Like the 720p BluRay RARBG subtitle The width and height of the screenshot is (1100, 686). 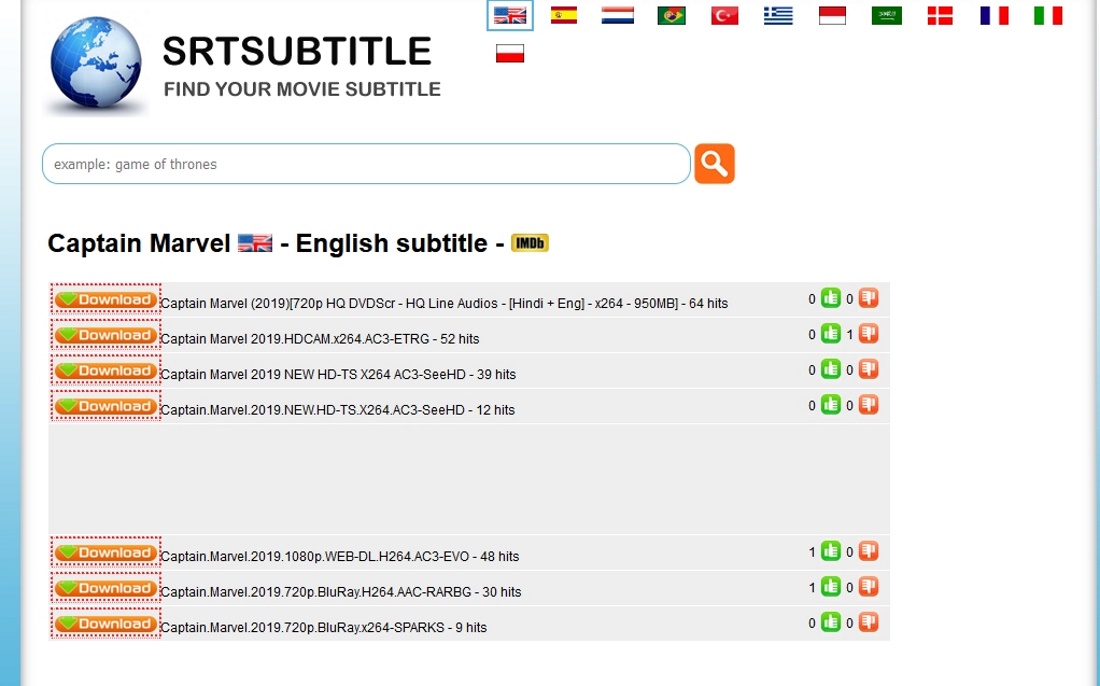830,587
